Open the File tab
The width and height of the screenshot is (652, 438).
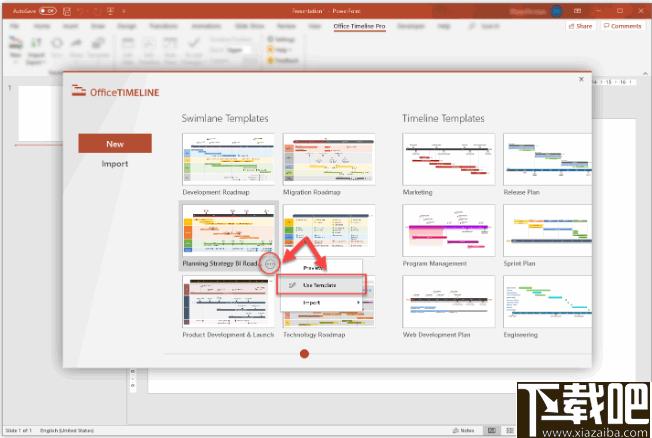[15, 26]
